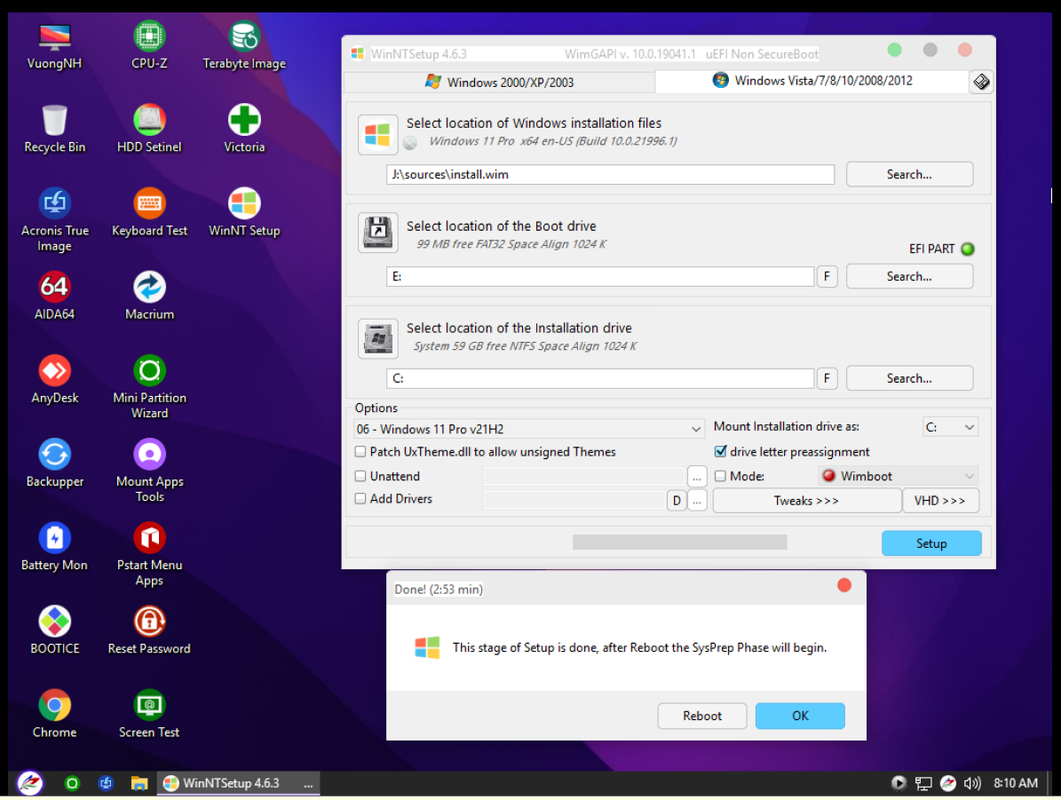Open the Recycle Bin icon
The image size is (1061, 800).
(54, 129)
